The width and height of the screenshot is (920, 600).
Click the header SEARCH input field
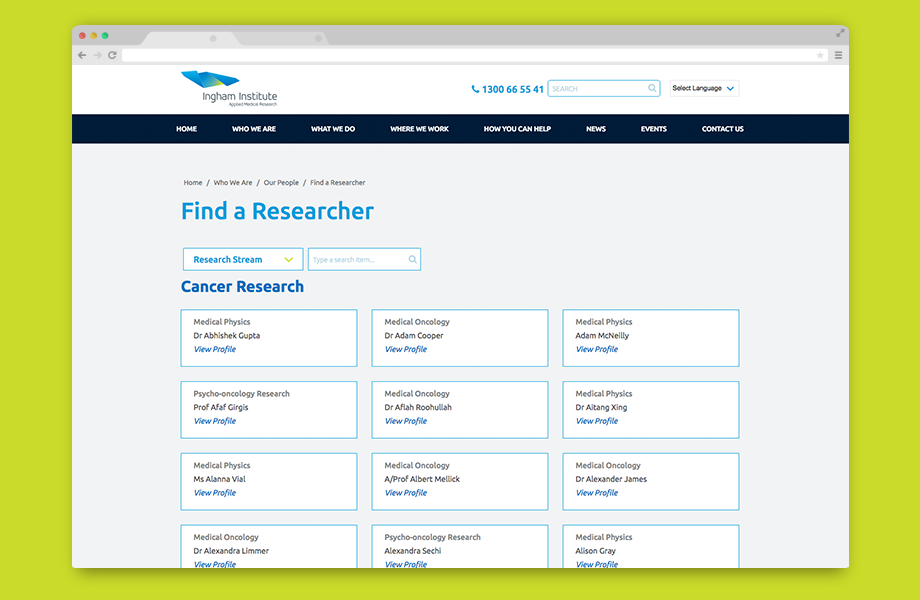(x=597, y=89)
